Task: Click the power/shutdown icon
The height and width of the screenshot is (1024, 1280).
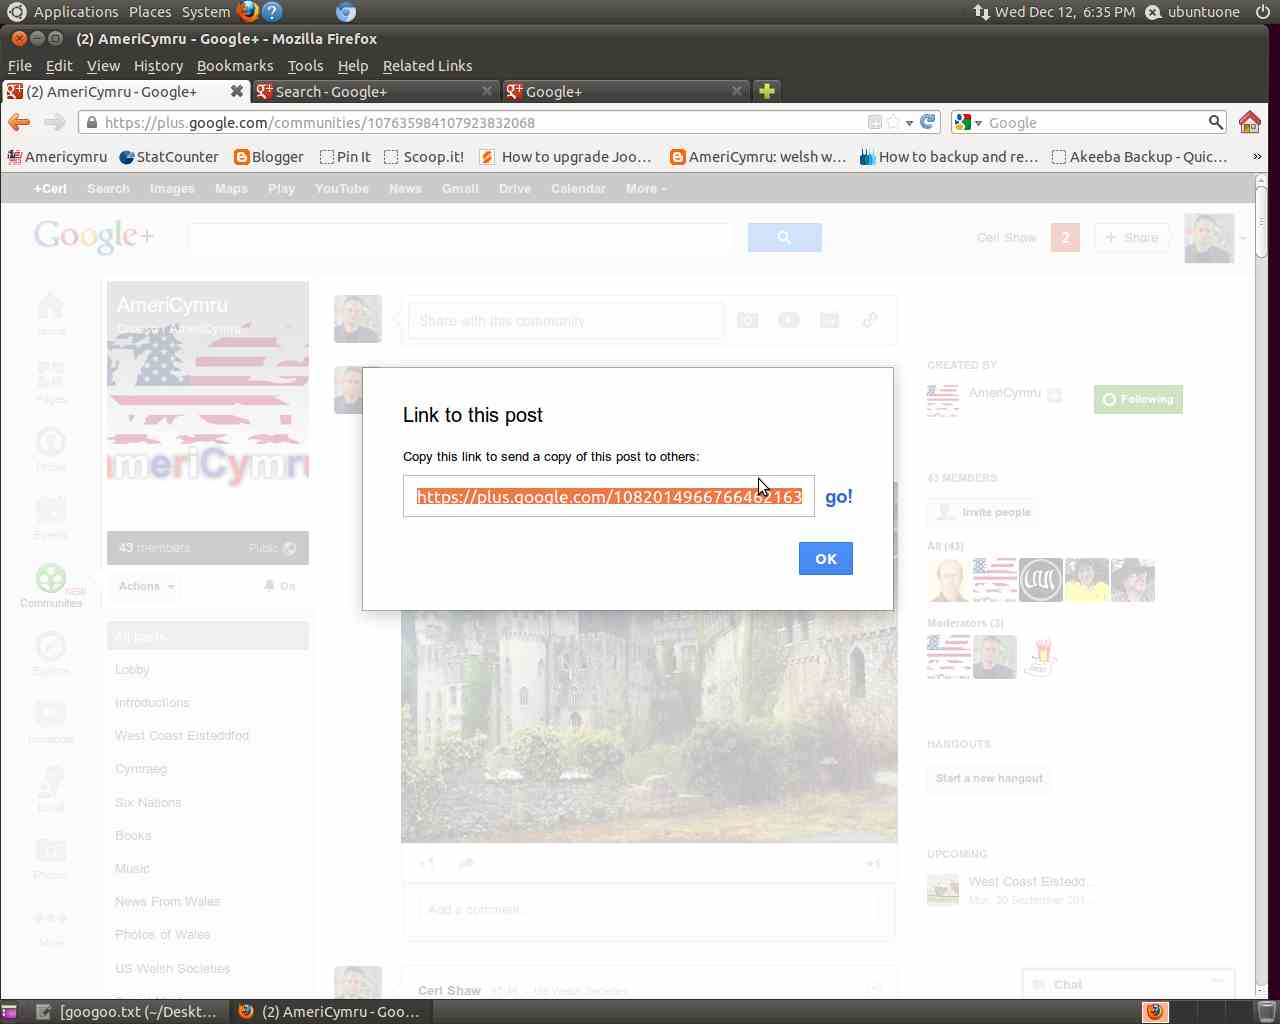Action: (1262, 12)
